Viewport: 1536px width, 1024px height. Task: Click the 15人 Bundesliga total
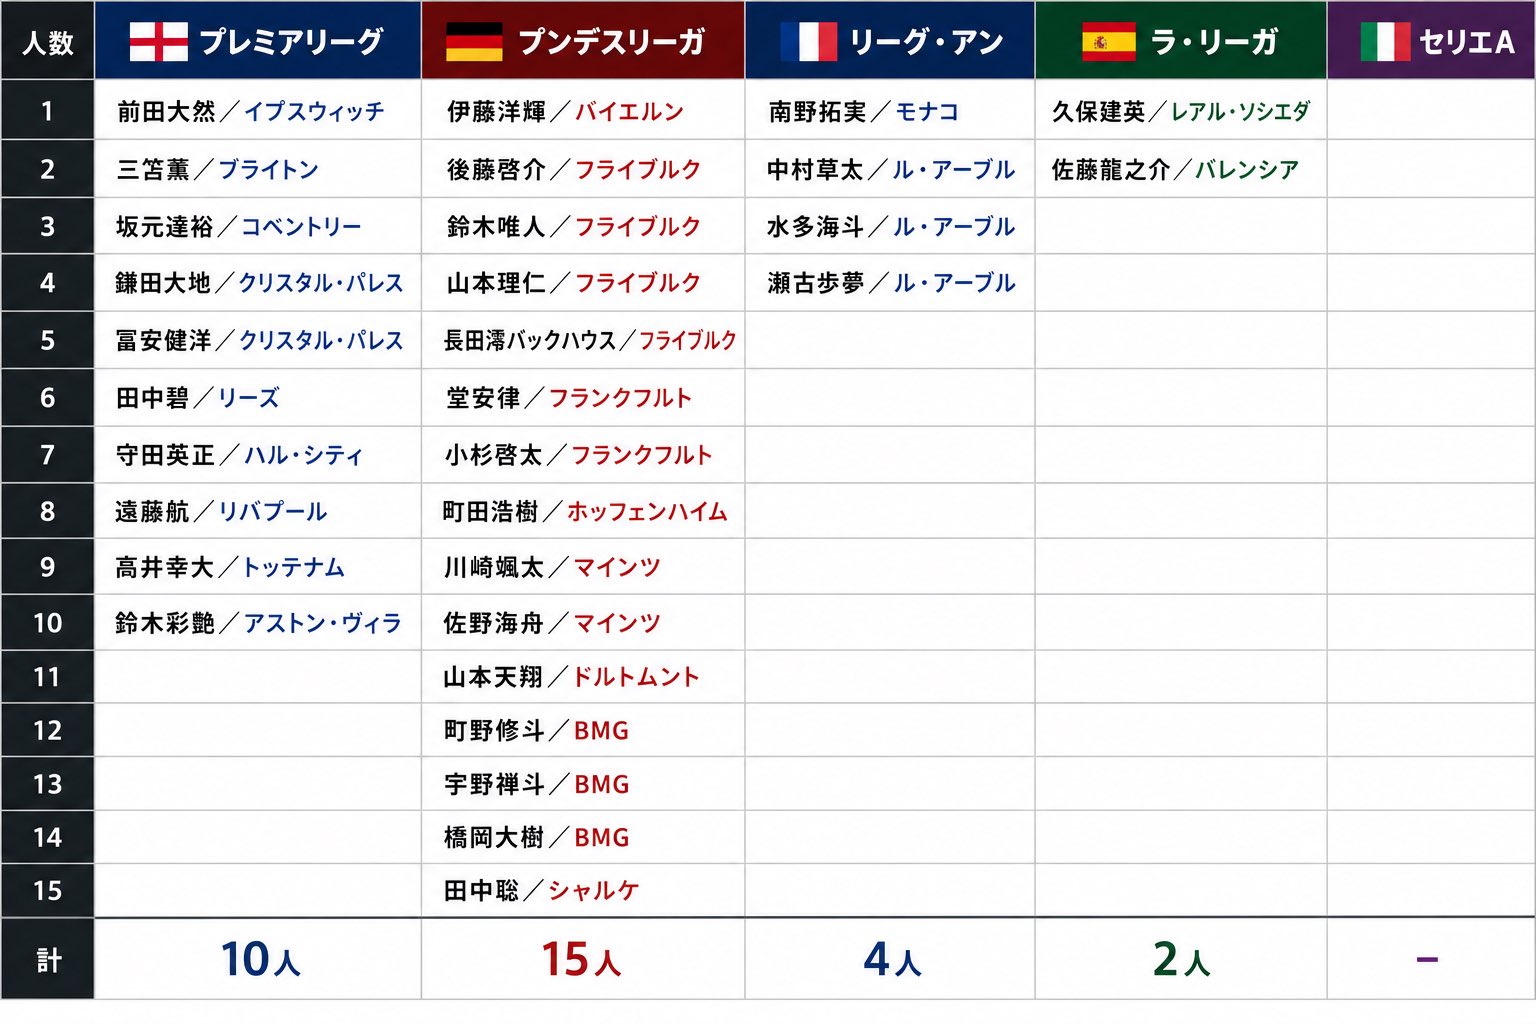[x=581, y=959]
